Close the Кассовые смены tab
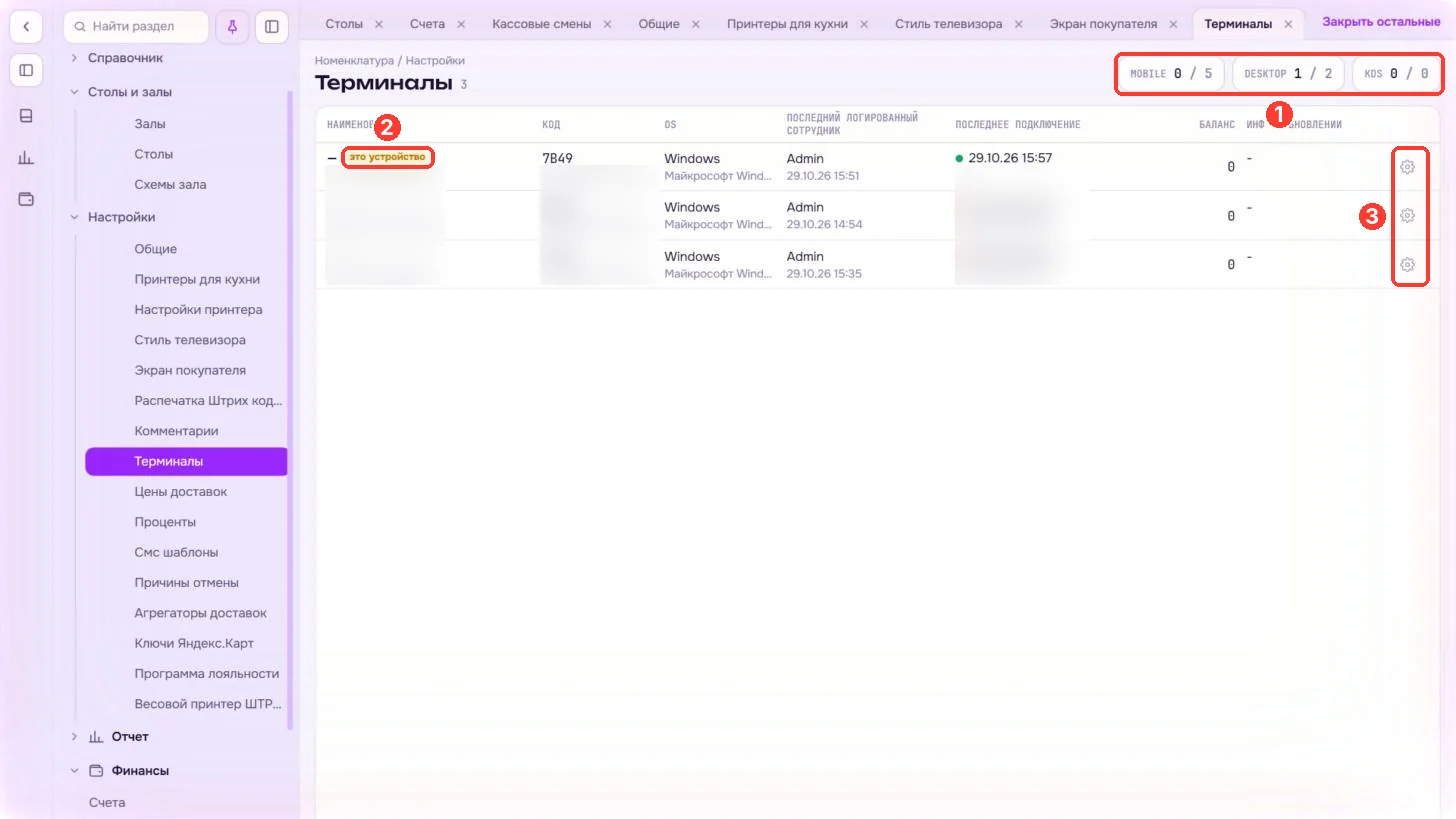1456x819 pixels. click(x=607, y=24)
